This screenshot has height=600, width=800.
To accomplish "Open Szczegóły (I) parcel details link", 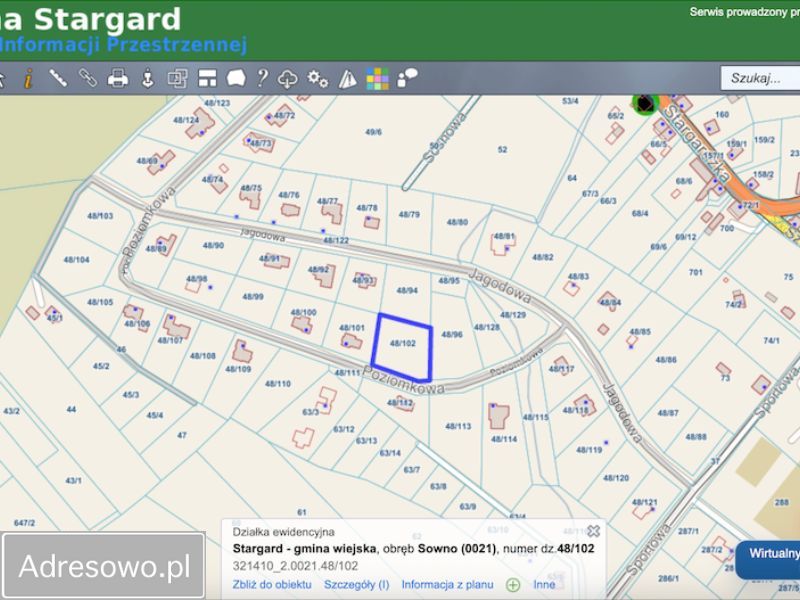I will (x=356, y=584).
